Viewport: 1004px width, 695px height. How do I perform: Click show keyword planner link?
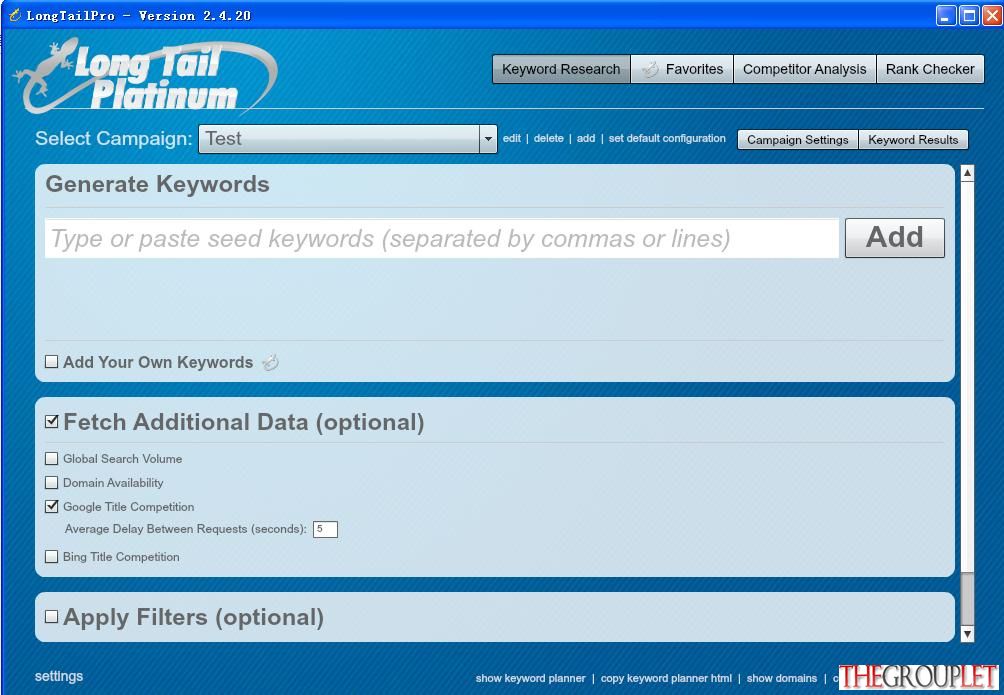pyautogui.click(x=530, y=678)
